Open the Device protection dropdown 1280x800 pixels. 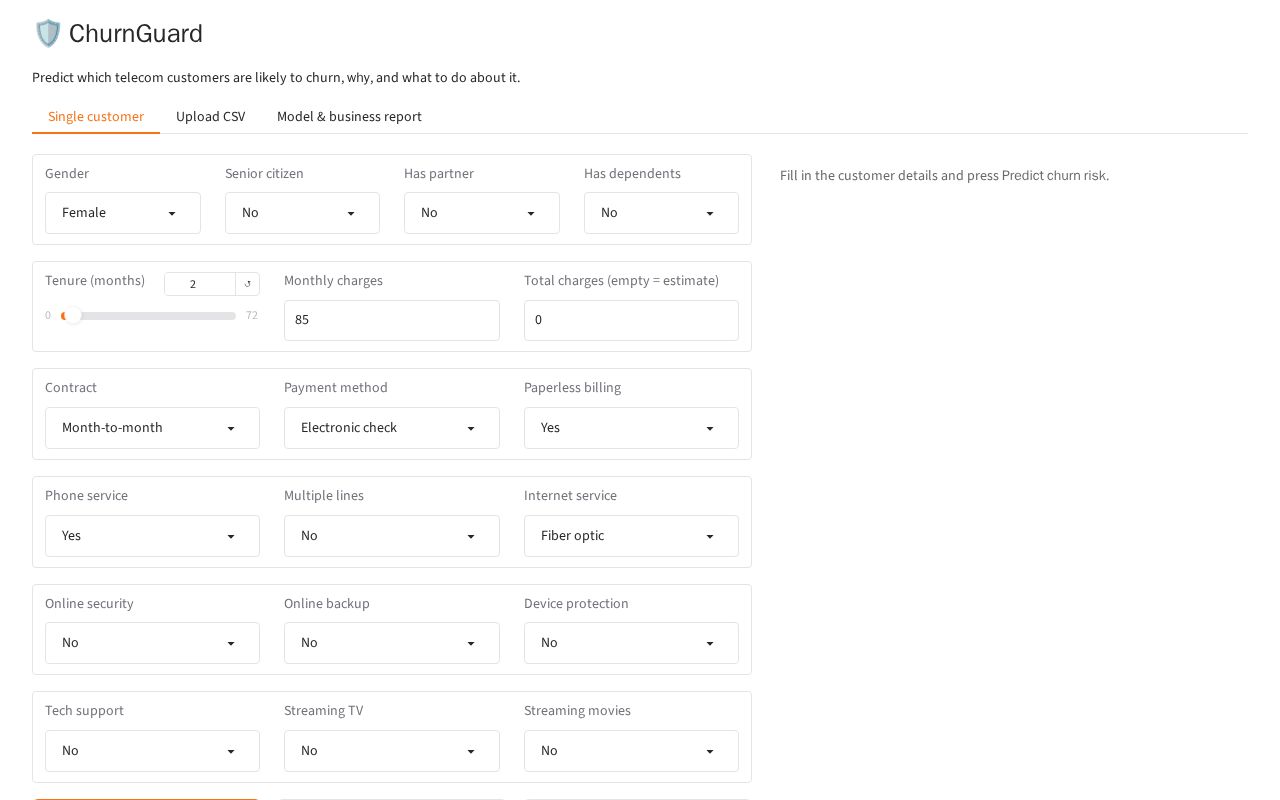click(x=631, y=643)
